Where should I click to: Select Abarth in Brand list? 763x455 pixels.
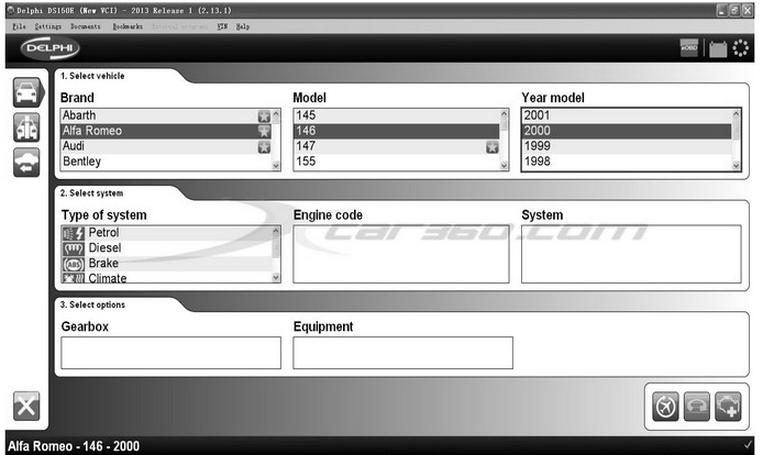[166, 116]
